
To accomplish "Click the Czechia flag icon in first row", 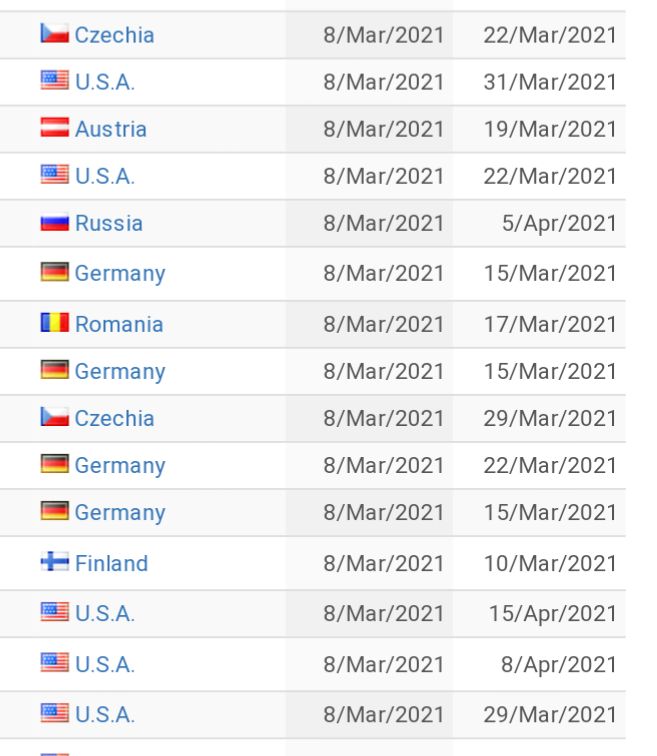I will (54, 33).
